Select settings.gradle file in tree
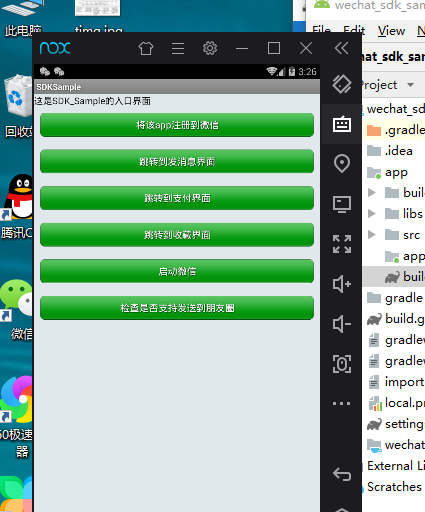 396,424
